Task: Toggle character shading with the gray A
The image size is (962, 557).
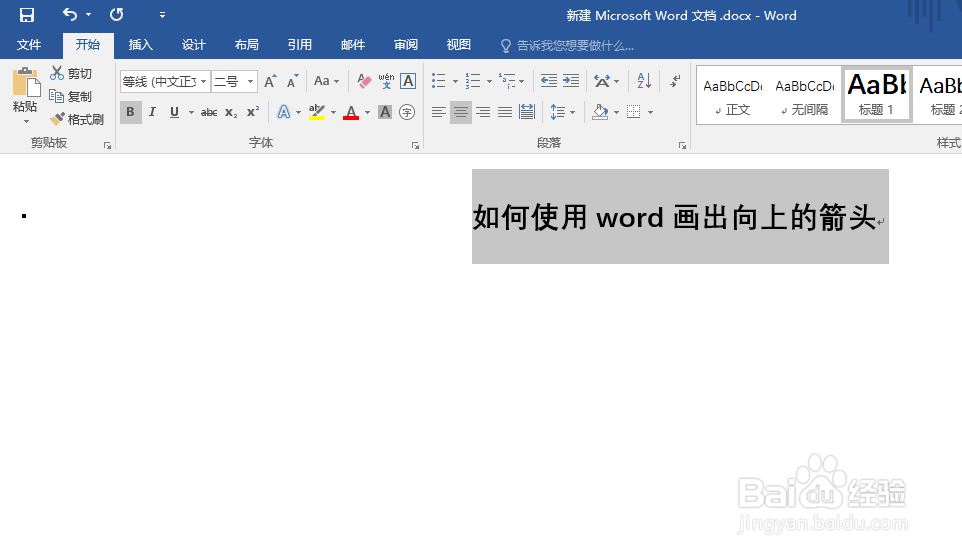Action: [x=385, y=112]
